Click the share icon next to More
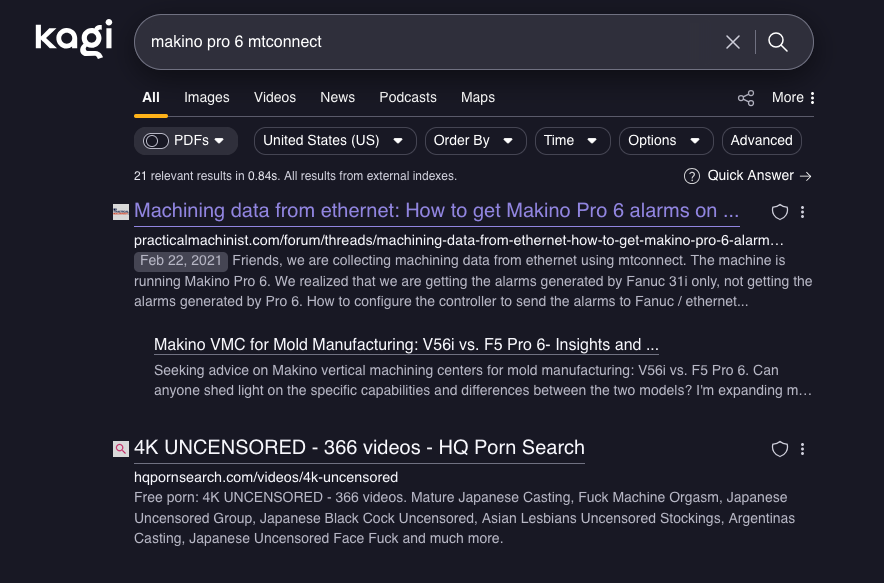This screenshot has width=884, height=583. [x=746, y=98]
